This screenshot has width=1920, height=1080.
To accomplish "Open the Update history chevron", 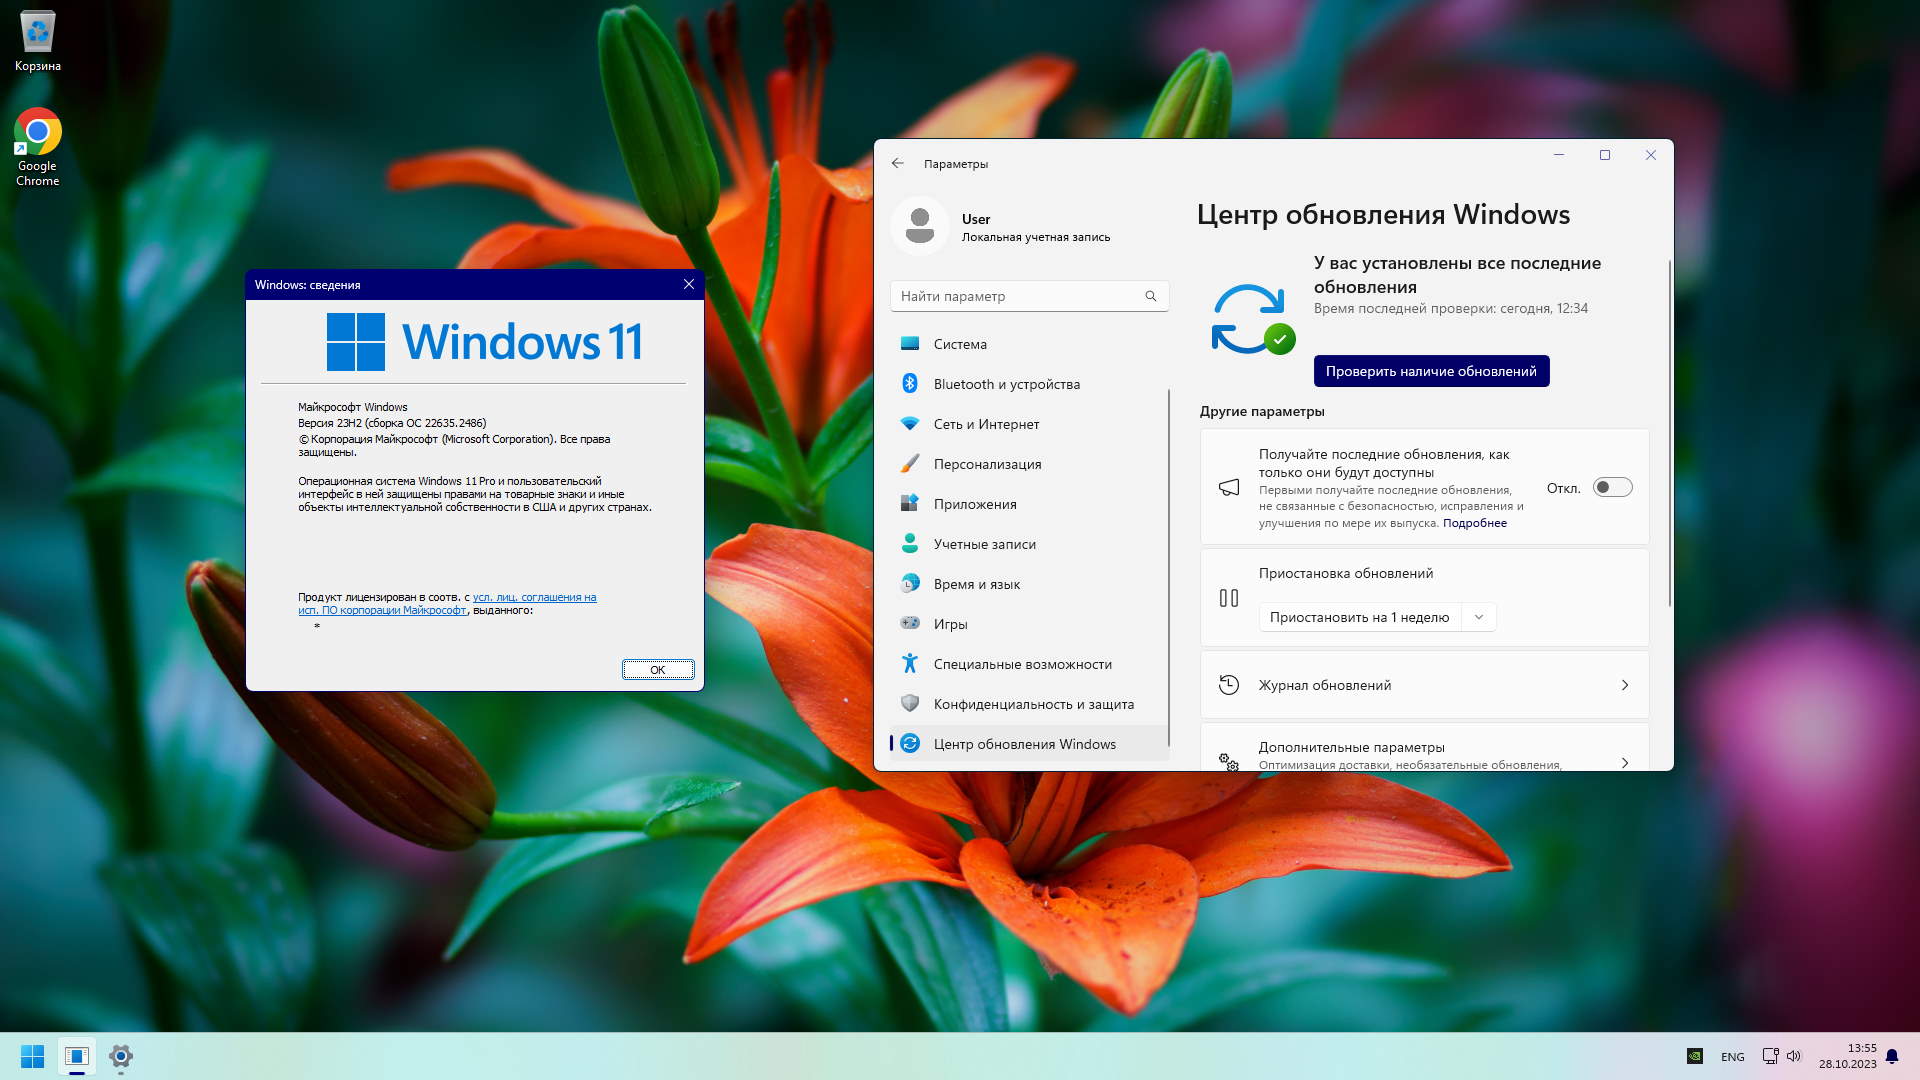I will point(1624,685).
